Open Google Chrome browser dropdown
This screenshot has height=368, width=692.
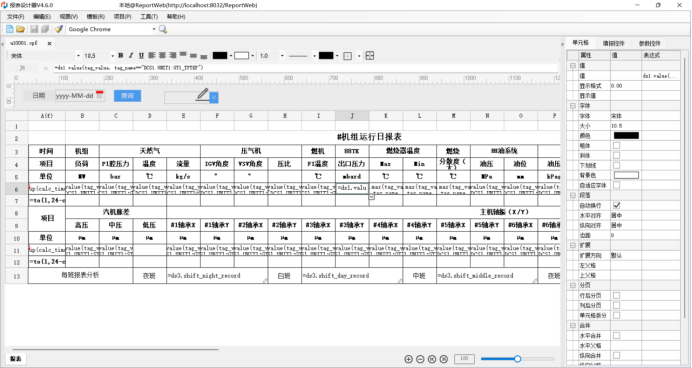pyautogui.click(x=154, y=29)
